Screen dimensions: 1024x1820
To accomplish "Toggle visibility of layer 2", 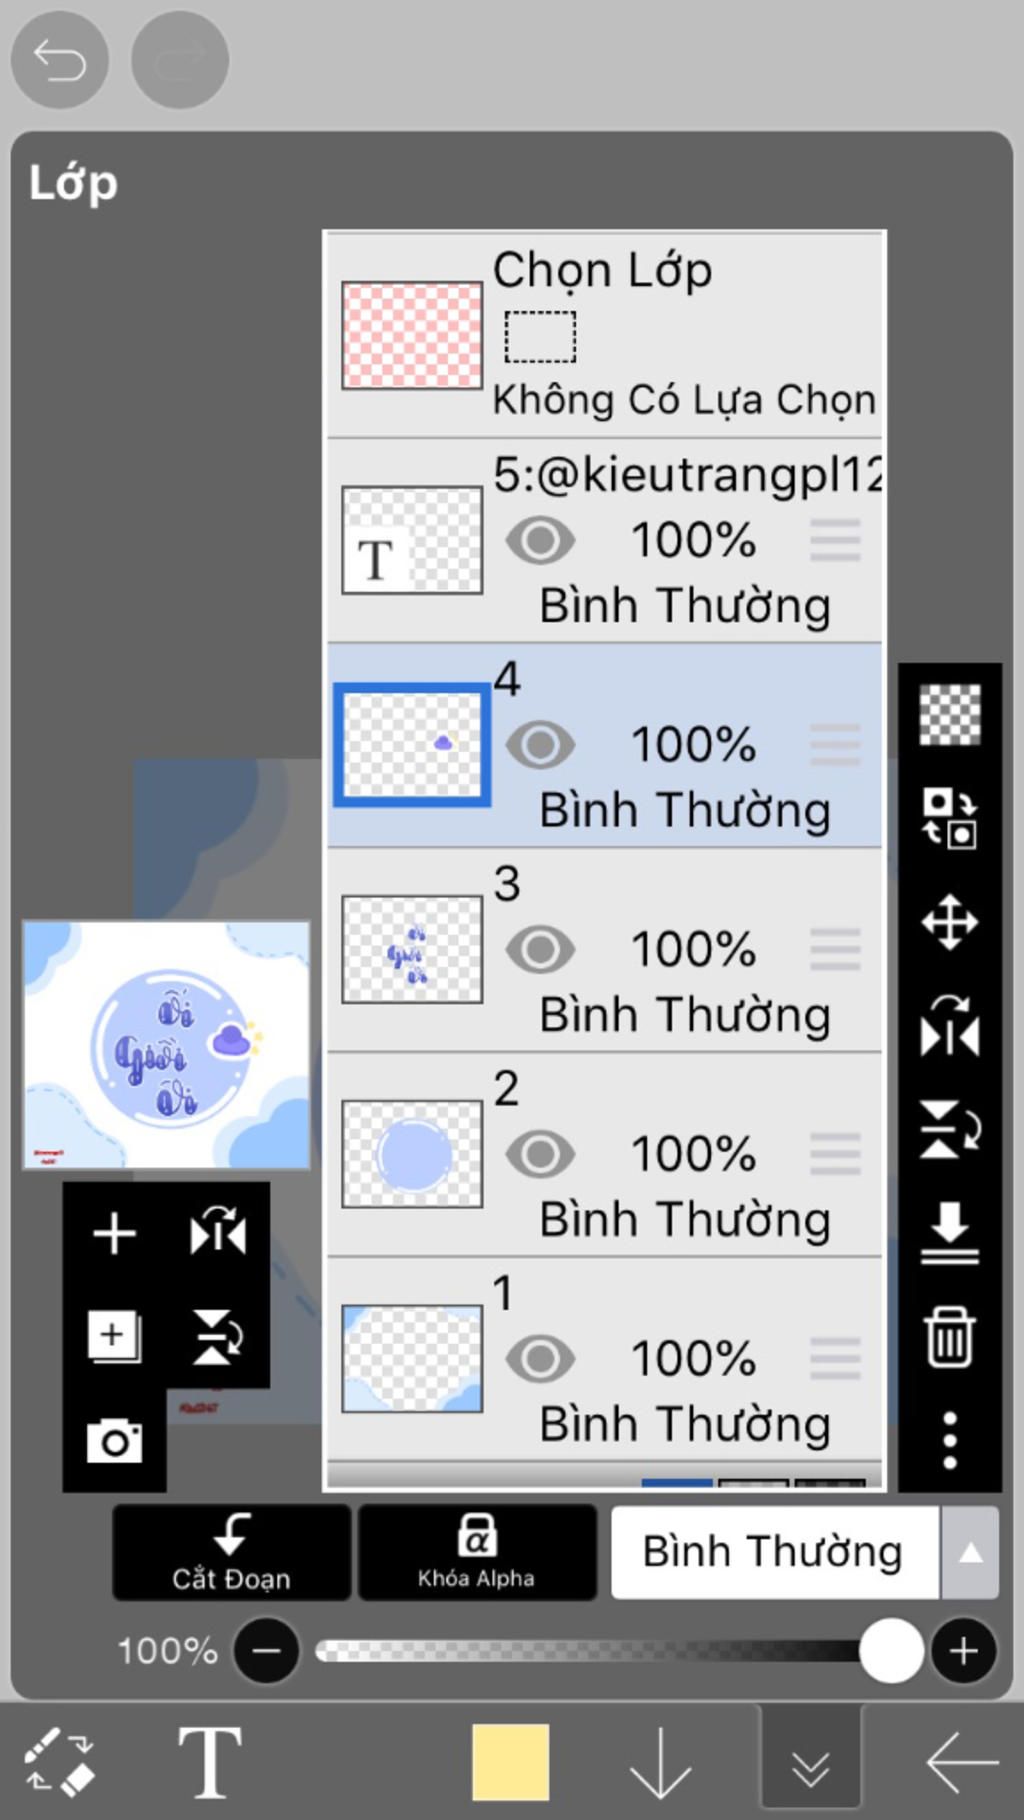I will (540, 1154).
